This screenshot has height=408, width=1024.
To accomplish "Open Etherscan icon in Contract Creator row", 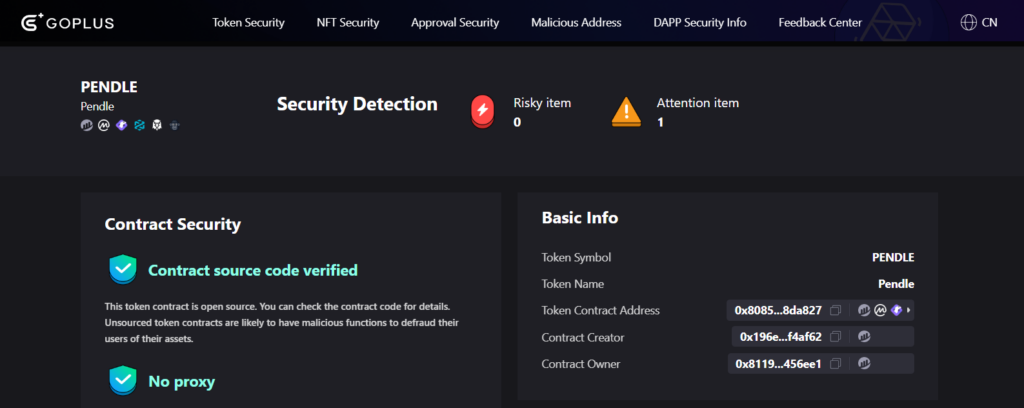I will [864, 337].
